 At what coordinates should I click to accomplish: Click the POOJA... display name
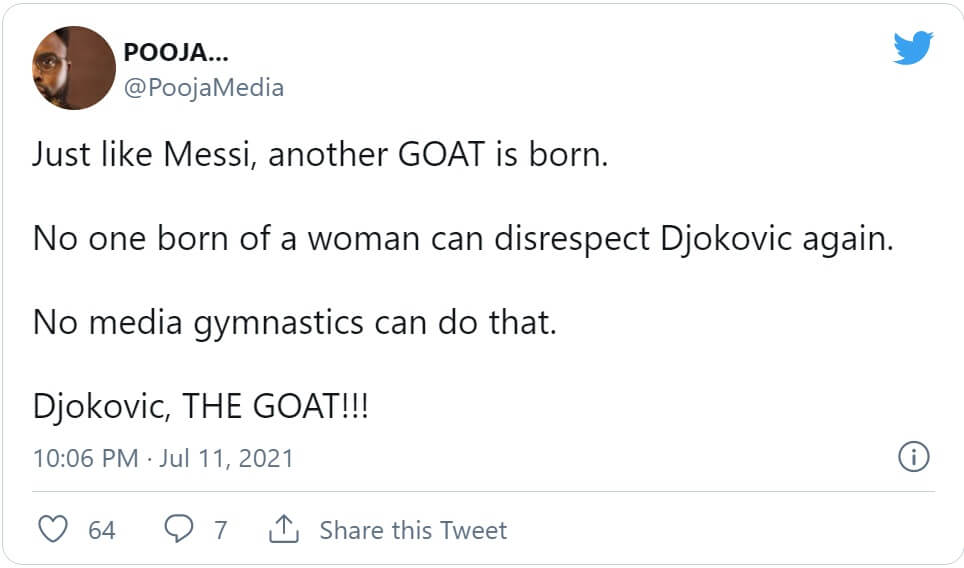[x=176, y=52]
